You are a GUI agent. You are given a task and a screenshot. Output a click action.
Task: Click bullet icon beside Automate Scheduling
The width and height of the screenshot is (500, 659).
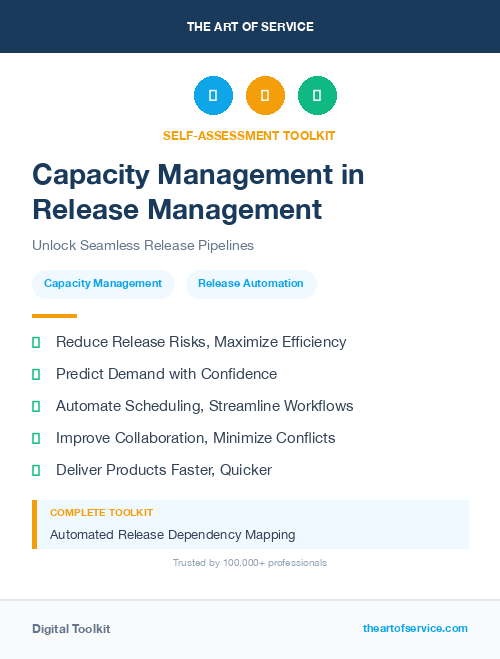[36, 406]
